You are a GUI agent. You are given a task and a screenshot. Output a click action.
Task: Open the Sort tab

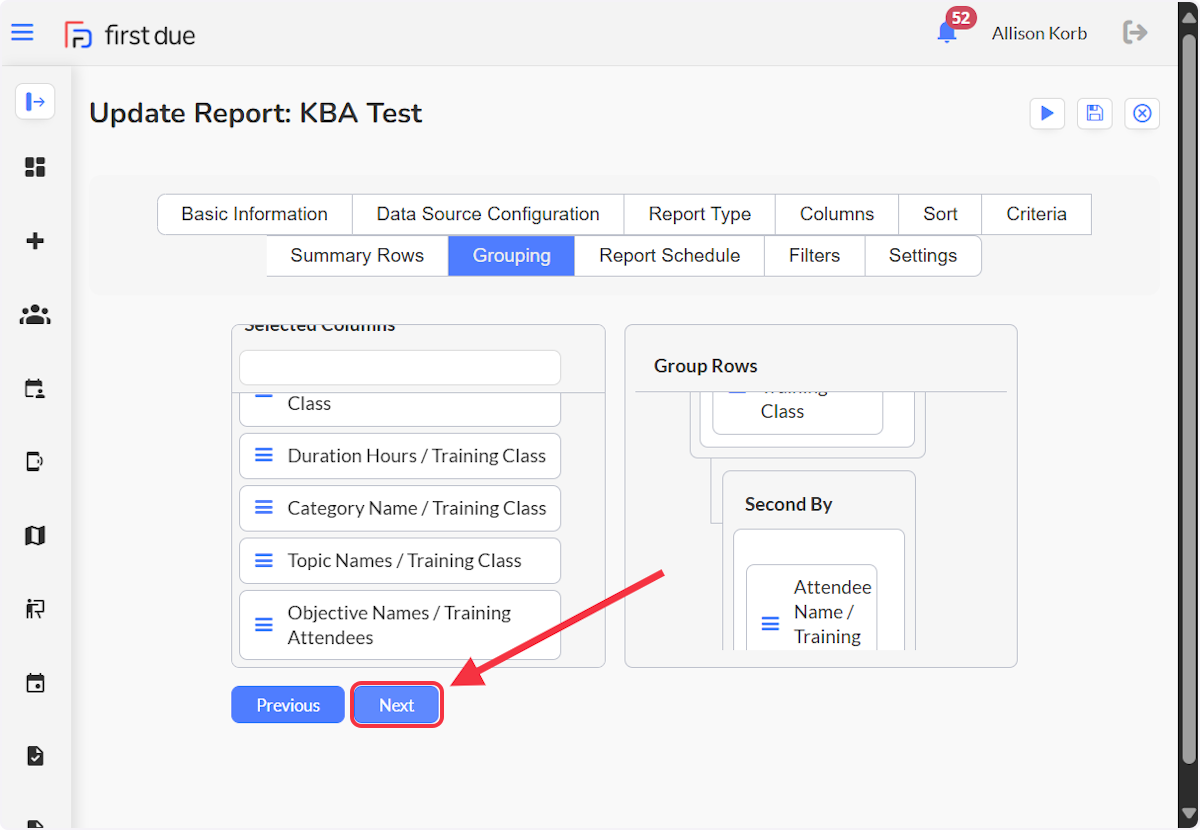pyautogui.click(x=940, y=214)
